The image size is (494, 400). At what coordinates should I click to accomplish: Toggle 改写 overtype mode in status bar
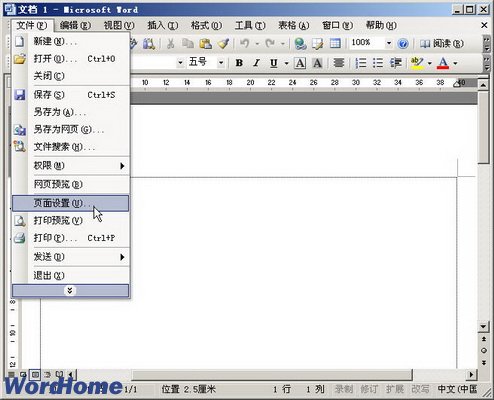[x=420, y=389]
